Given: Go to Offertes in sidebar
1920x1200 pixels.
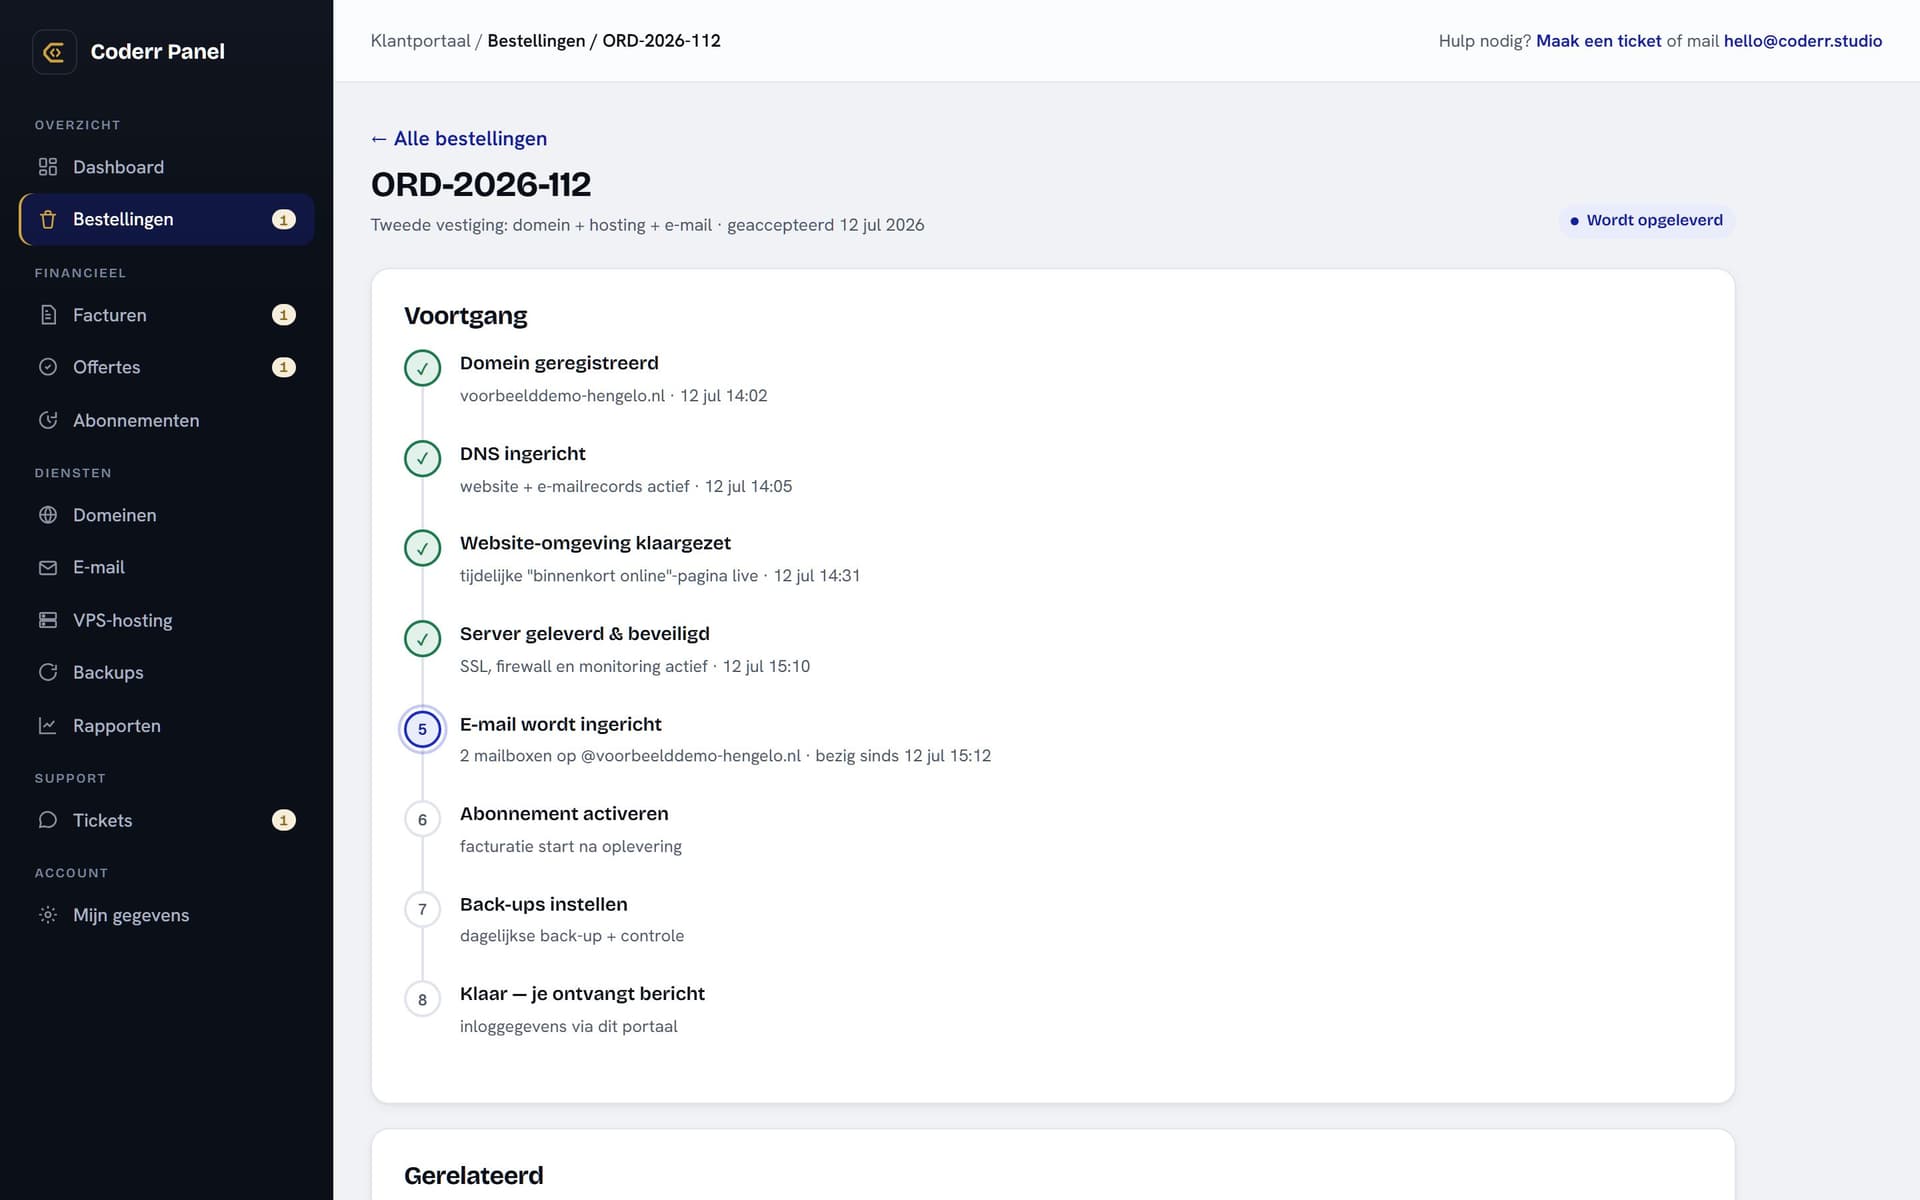Looking at the screenshot, I should tap(167, 367).
